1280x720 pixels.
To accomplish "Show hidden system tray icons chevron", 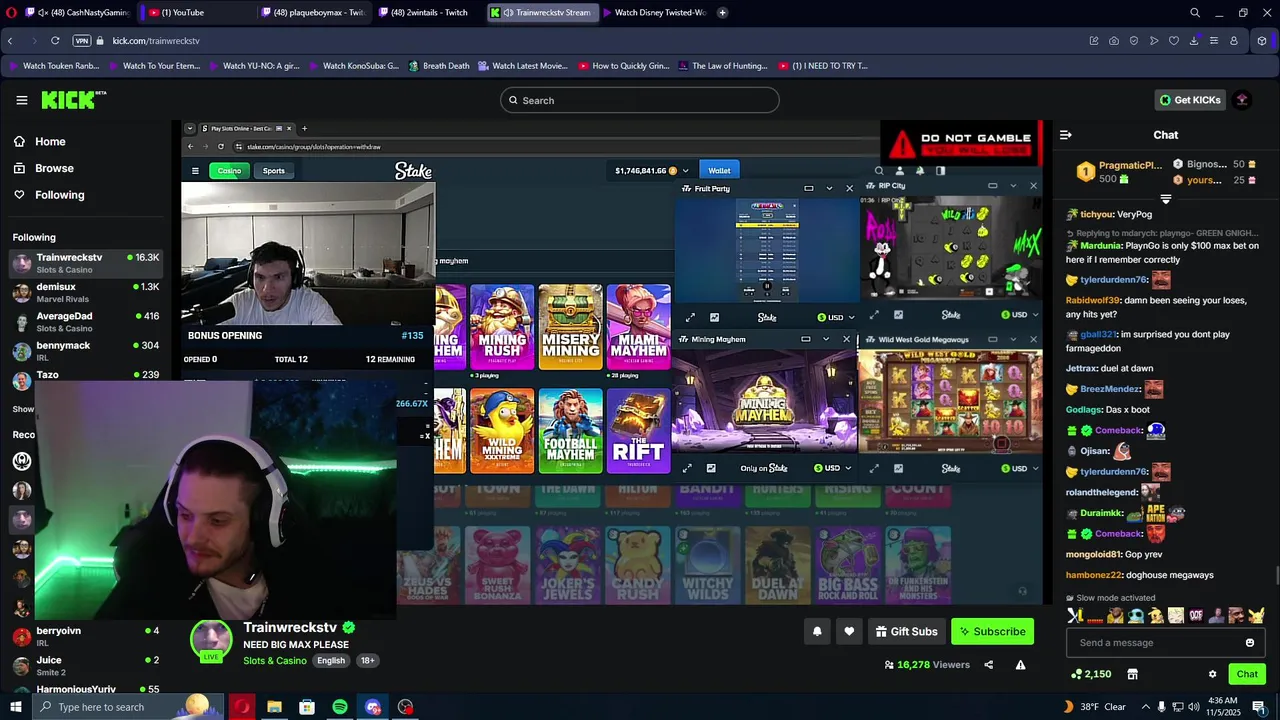I will pyautogui.click(x=1146, y=707).
